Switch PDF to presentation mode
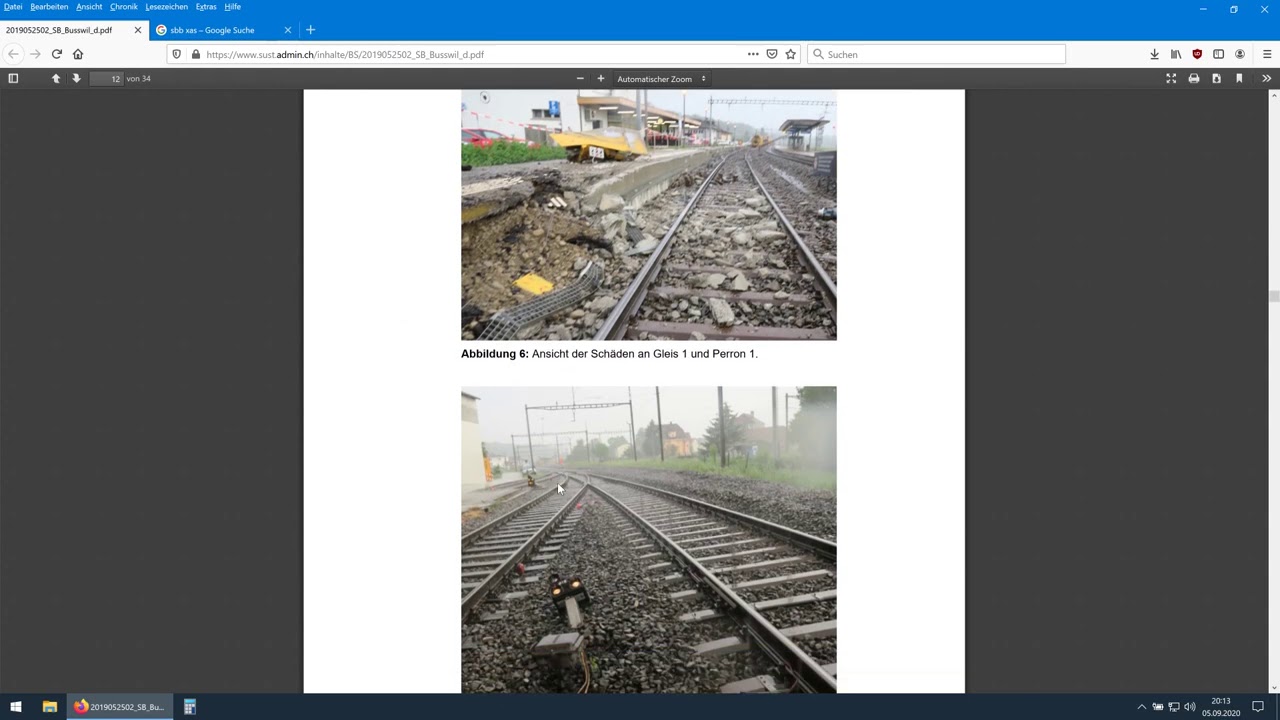 click(1171, 78)
